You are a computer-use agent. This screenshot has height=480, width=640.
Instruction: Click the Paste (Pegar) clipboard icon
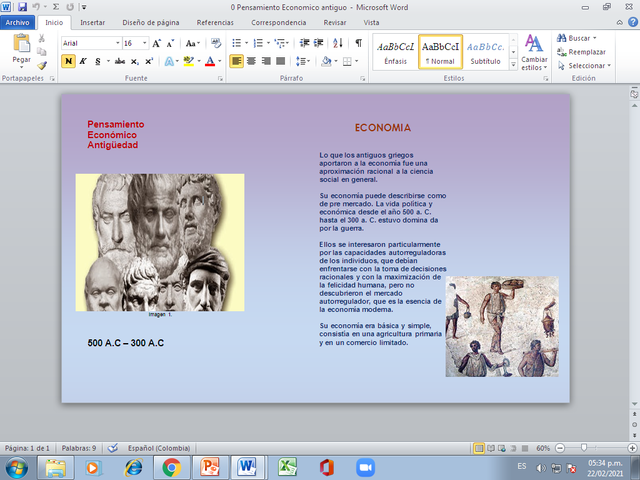22,43
